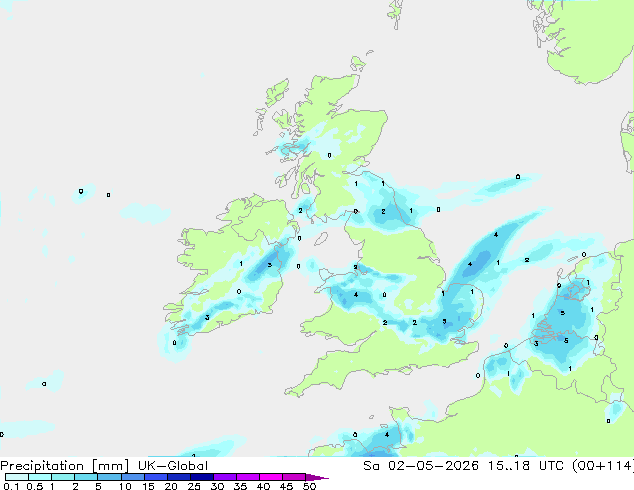Click the '30' legend scale label
The width and height of the screenshot is (634, 490).
(x=217, y=486)
